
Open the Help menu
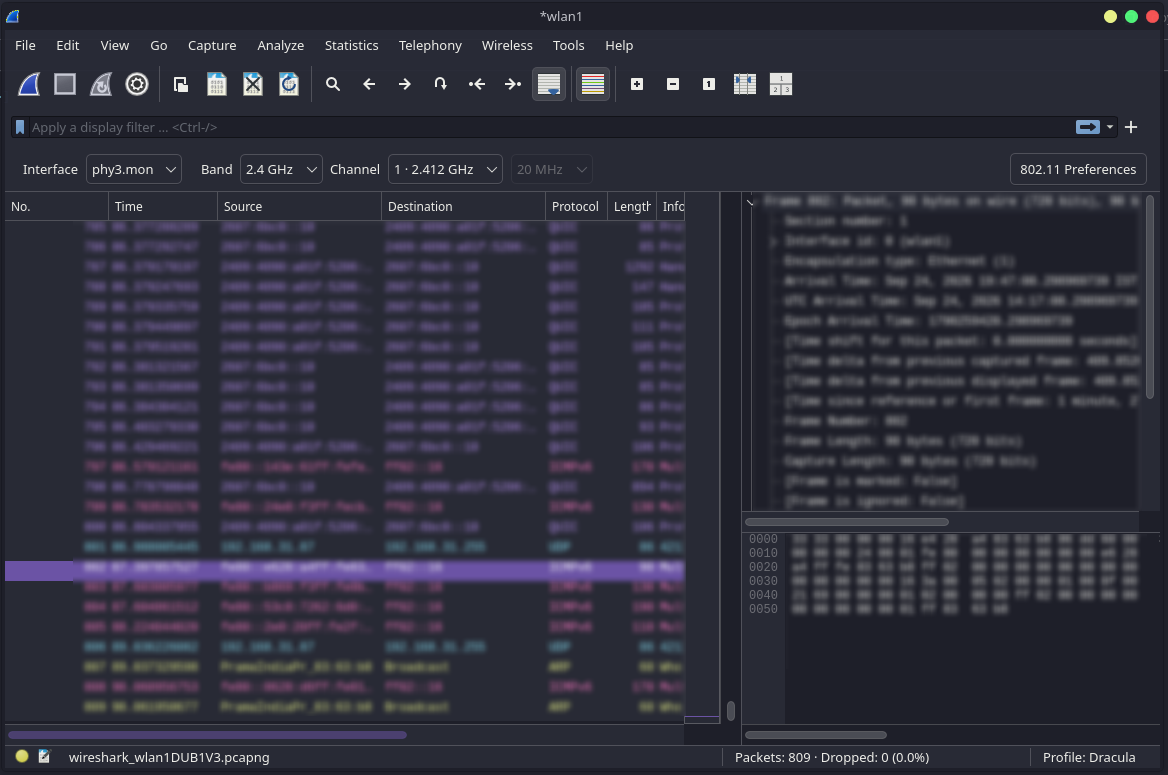click(x=619, y=45)
